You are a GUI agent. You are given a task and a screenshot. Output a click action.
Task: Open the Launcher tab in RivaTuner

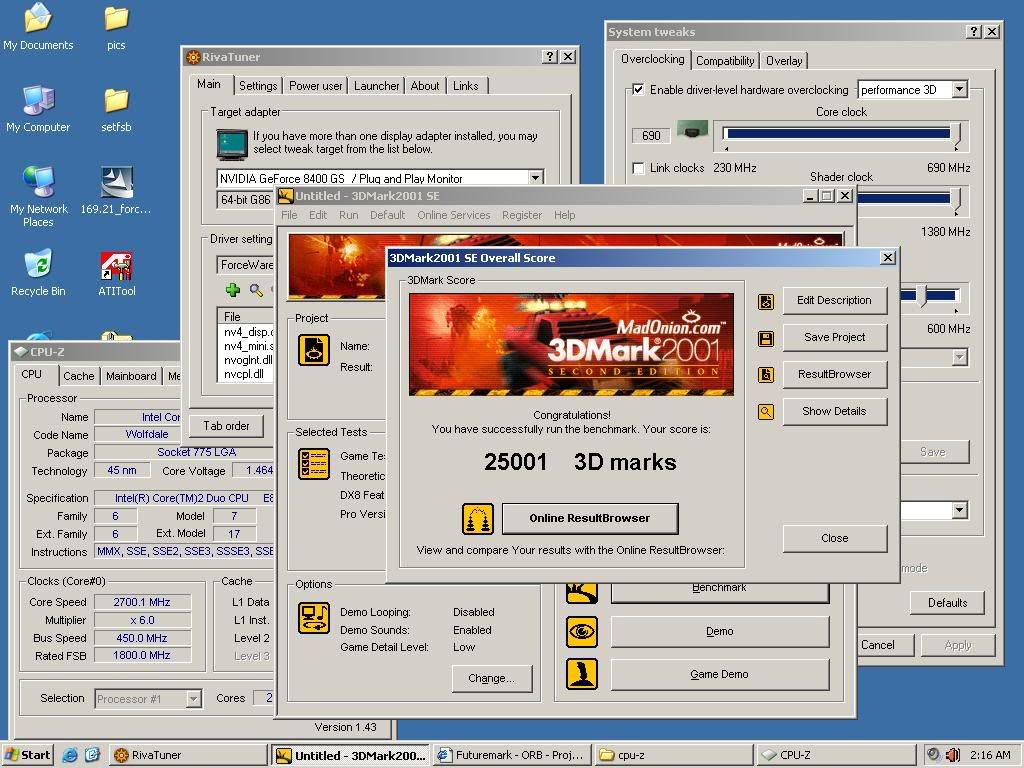[376, 86]
